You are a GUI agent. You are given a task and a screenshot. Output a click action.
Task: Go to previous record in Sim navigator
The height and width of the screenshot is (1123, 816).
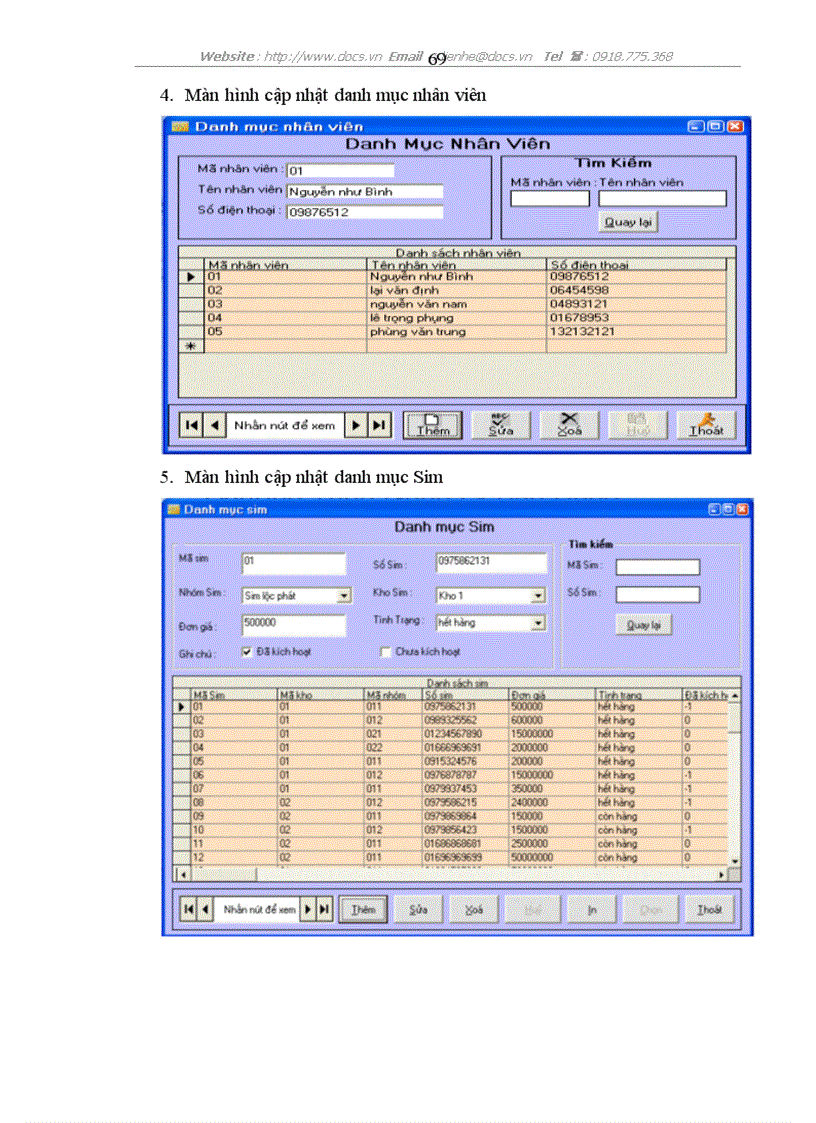tap(204, 909)
